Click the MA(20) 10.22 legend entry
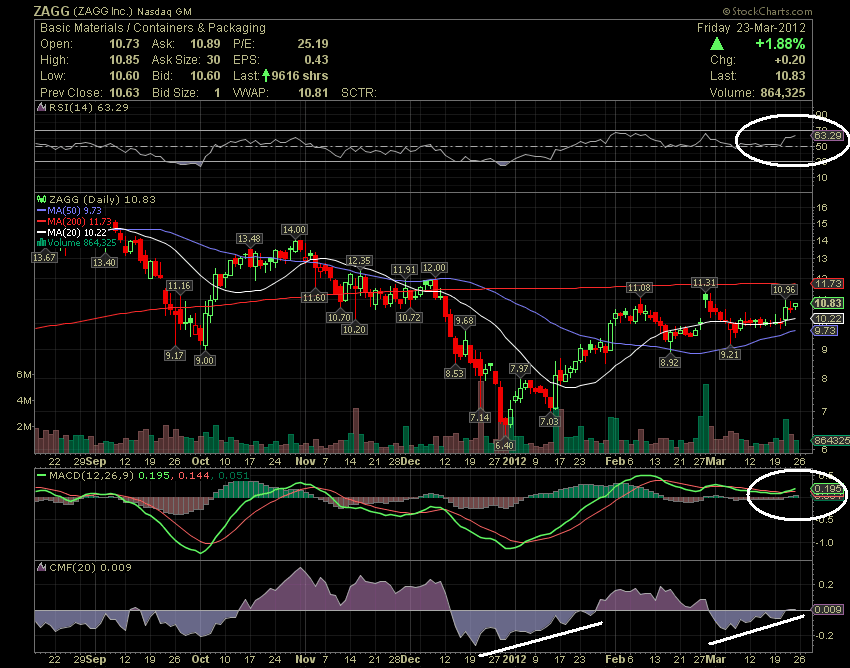 [x=77, y=232]
